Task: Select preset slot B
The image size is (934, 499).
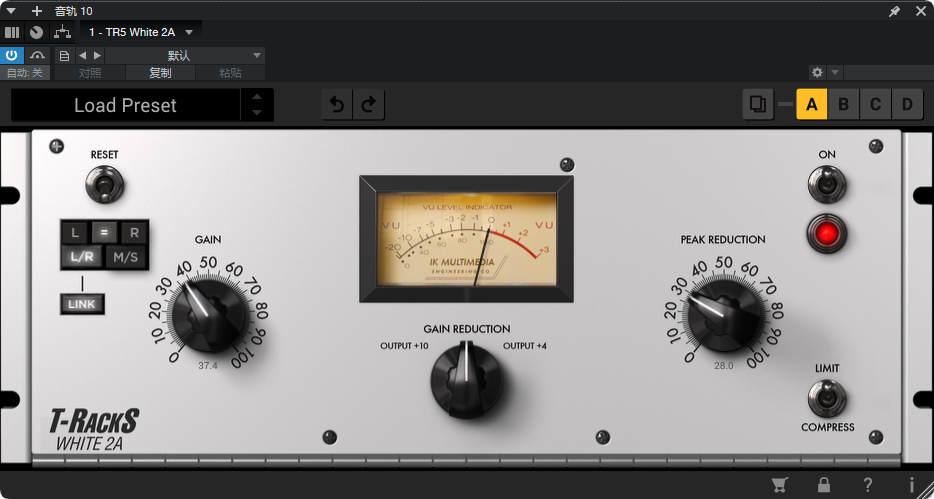Action: coord(843,105)
